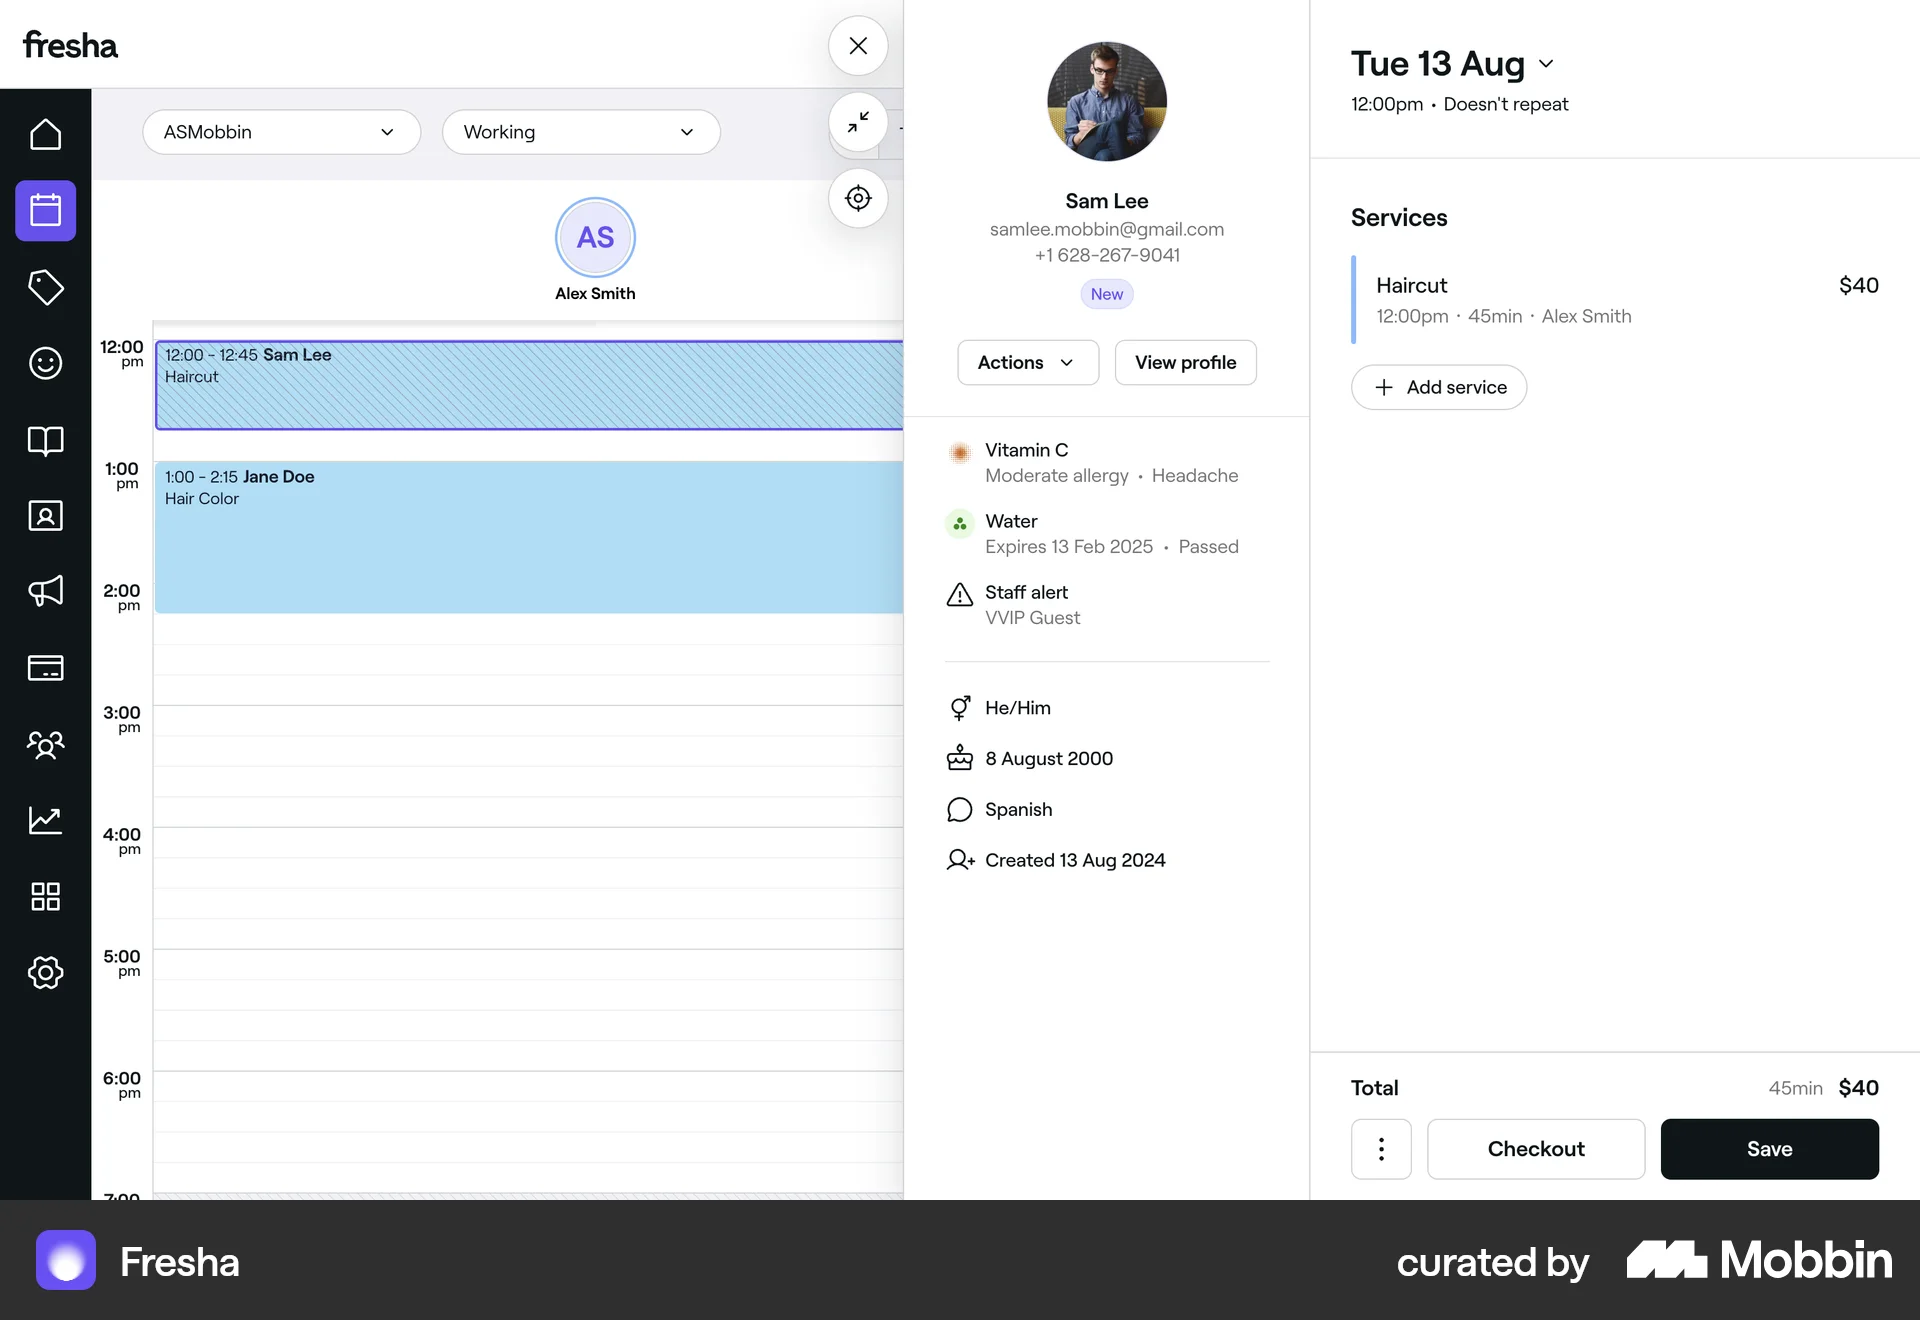Click the collapse panel arrows icon
Viewport: 1920px width, 1320px height.
(858, 122)
